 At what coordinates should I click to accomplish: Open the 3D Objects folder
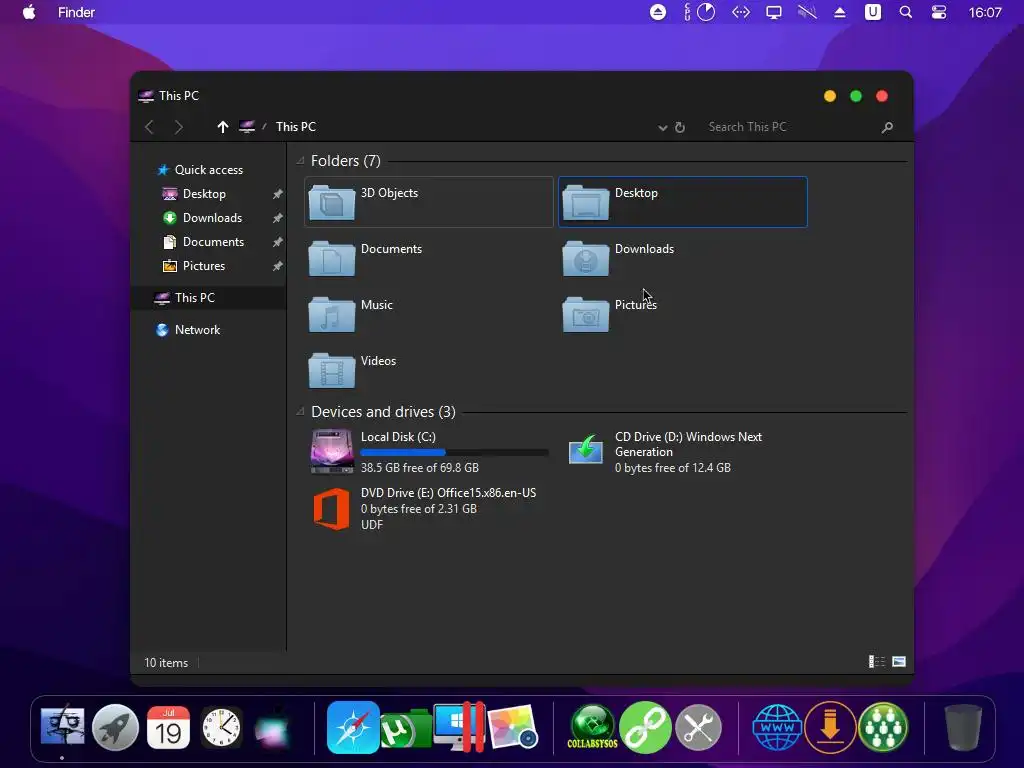click(428, 202)
